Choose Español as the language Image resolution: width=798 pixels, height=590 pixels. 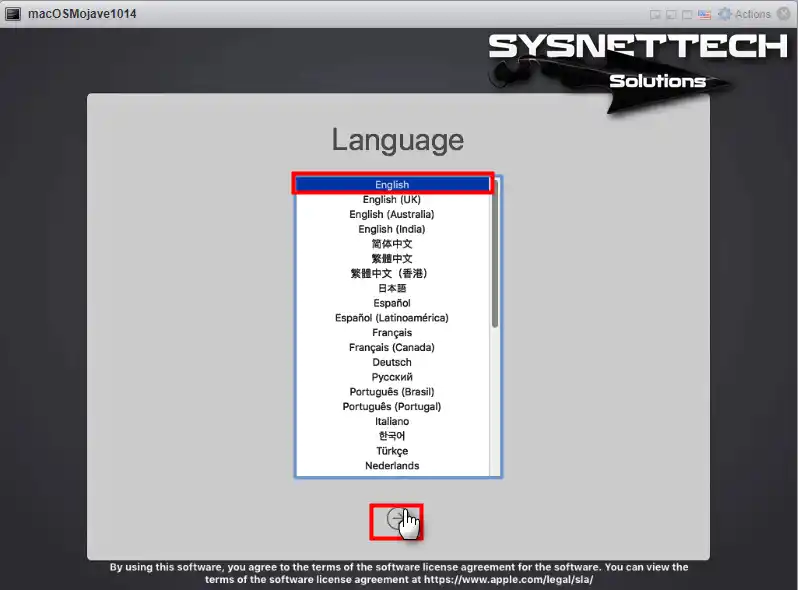(392, 303)
